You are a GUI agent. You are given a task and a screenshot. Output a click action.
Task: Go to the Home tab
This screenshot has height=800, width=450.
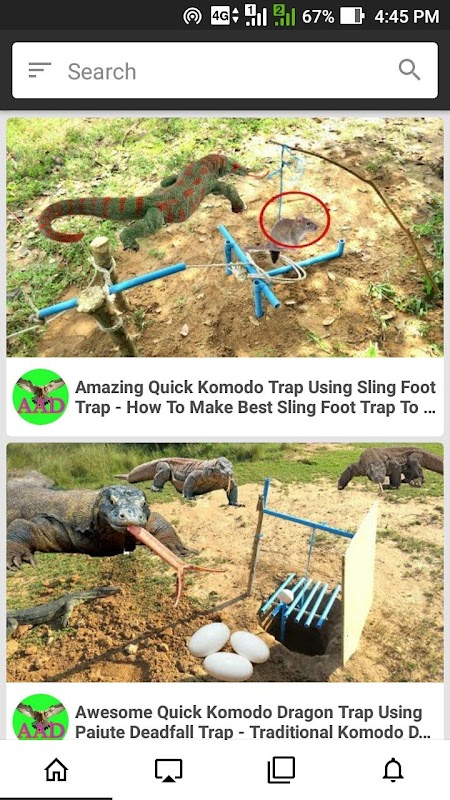point(56,770)
